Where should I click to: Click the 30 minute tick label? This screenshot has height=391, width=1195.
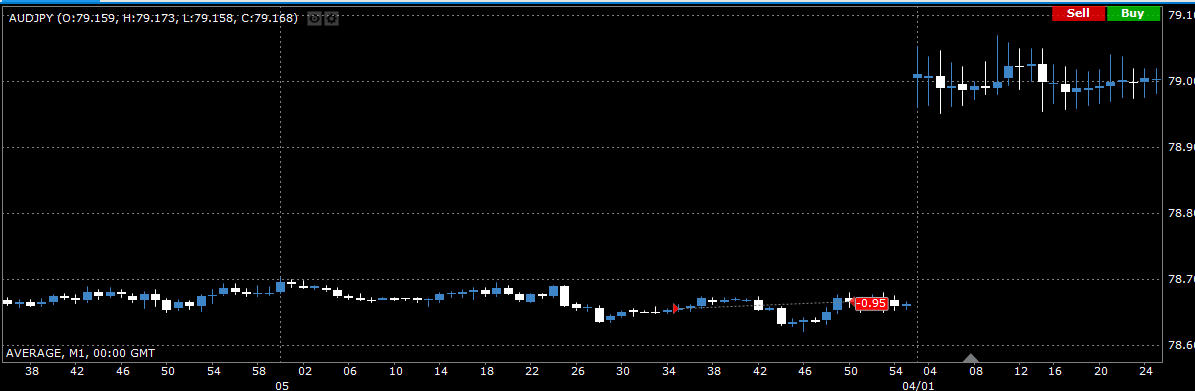[623, 371]
